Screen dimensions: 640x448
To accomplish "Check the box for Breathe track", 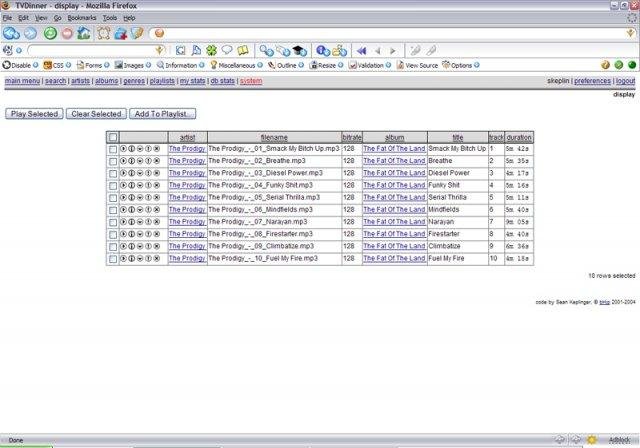I will pos(113,162).
